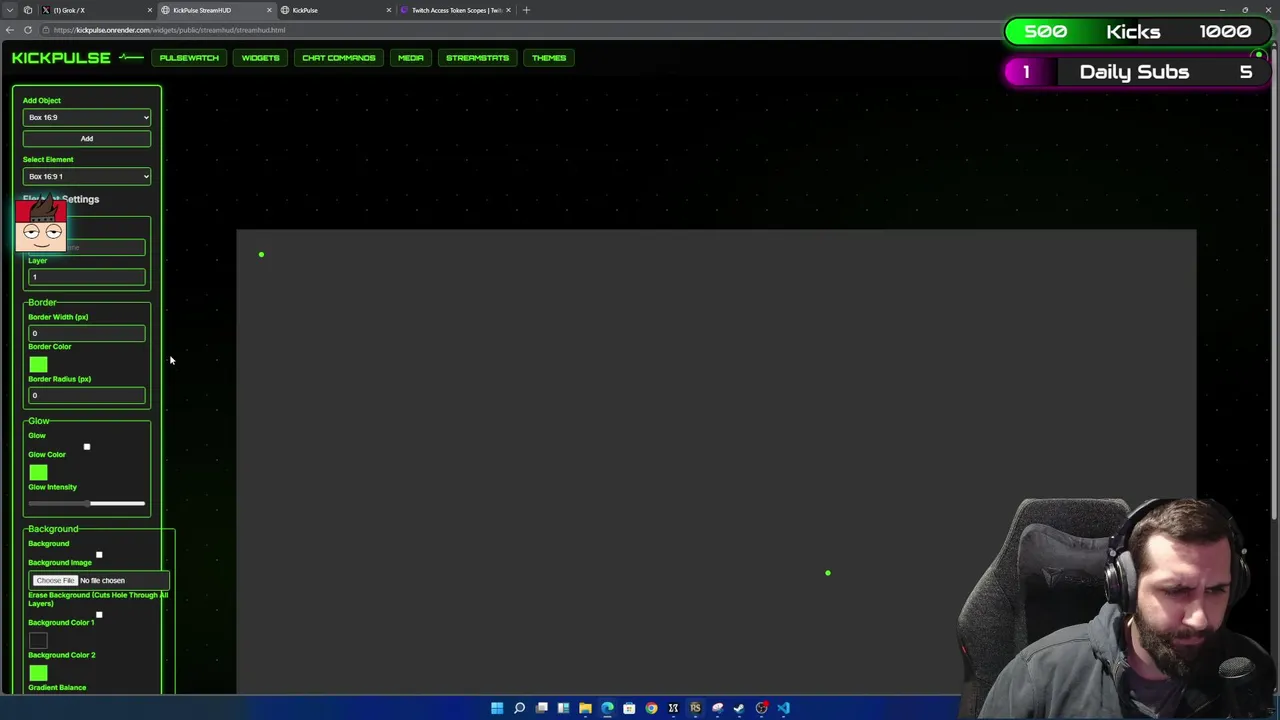This screenshot has width=1280, height=720.
Task: Open Widgets menu in KickPulse nav
Action: click(x=260, y=58)
